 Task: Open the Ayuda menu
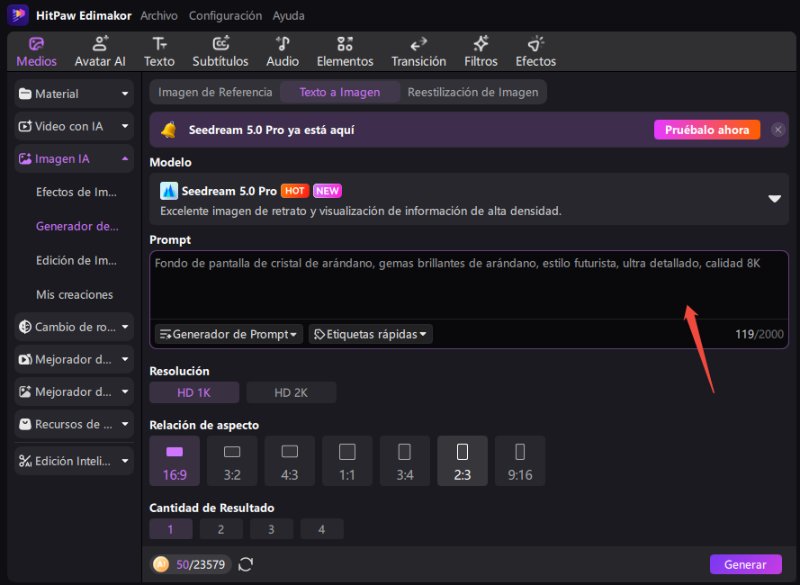[x=288, y=16]
